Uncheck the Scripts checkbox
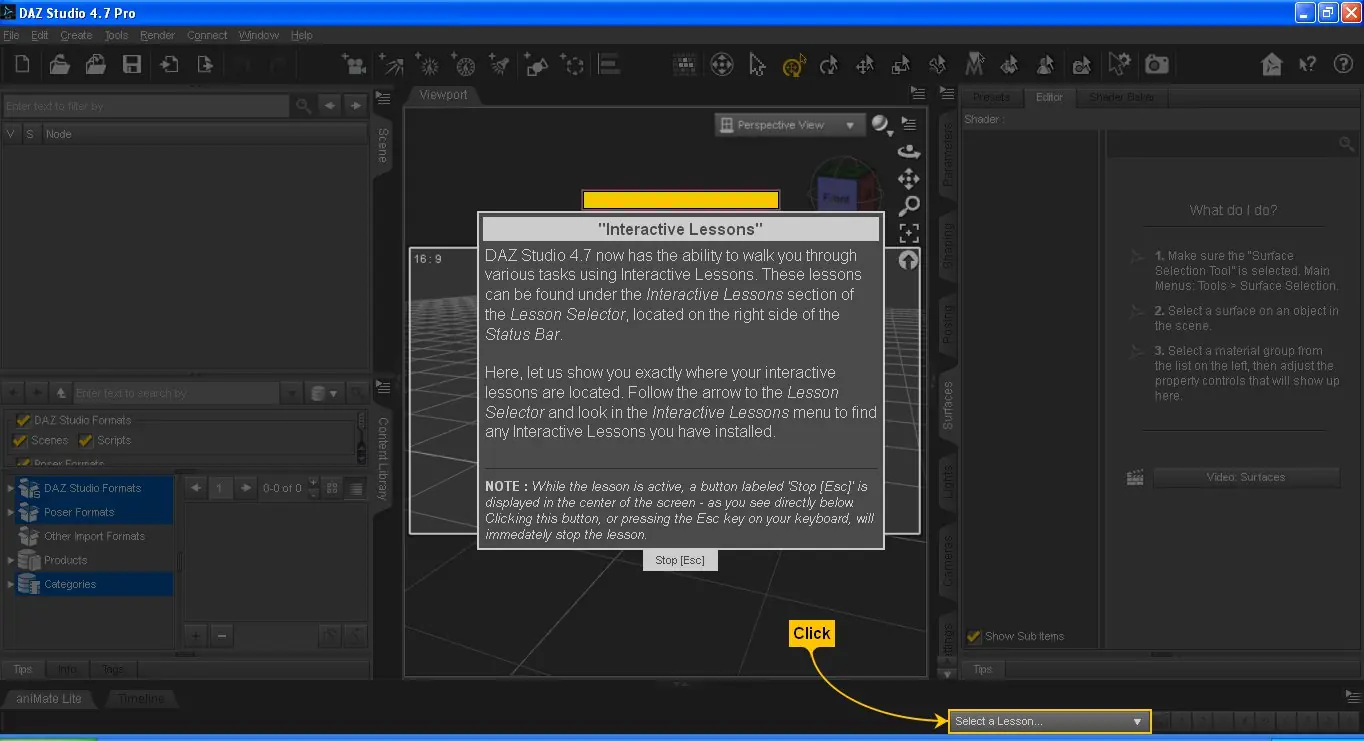This screenshot has height=741, width=1364. click(86, 441)
